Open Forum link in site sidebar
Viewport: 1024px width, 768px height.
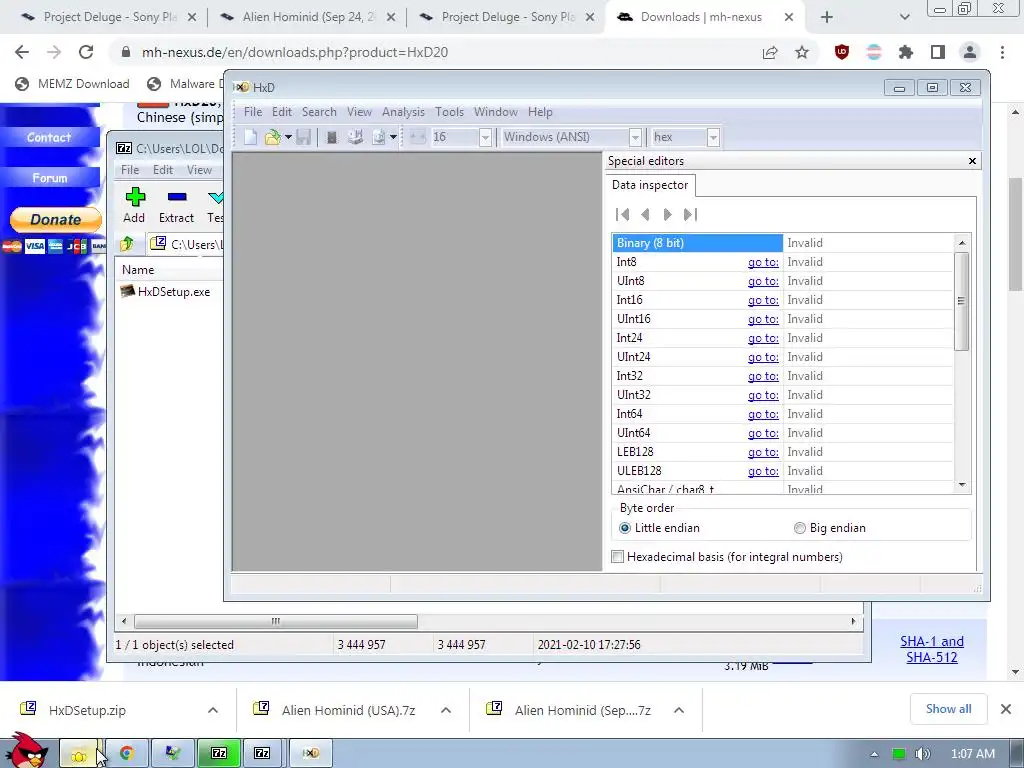50,178
